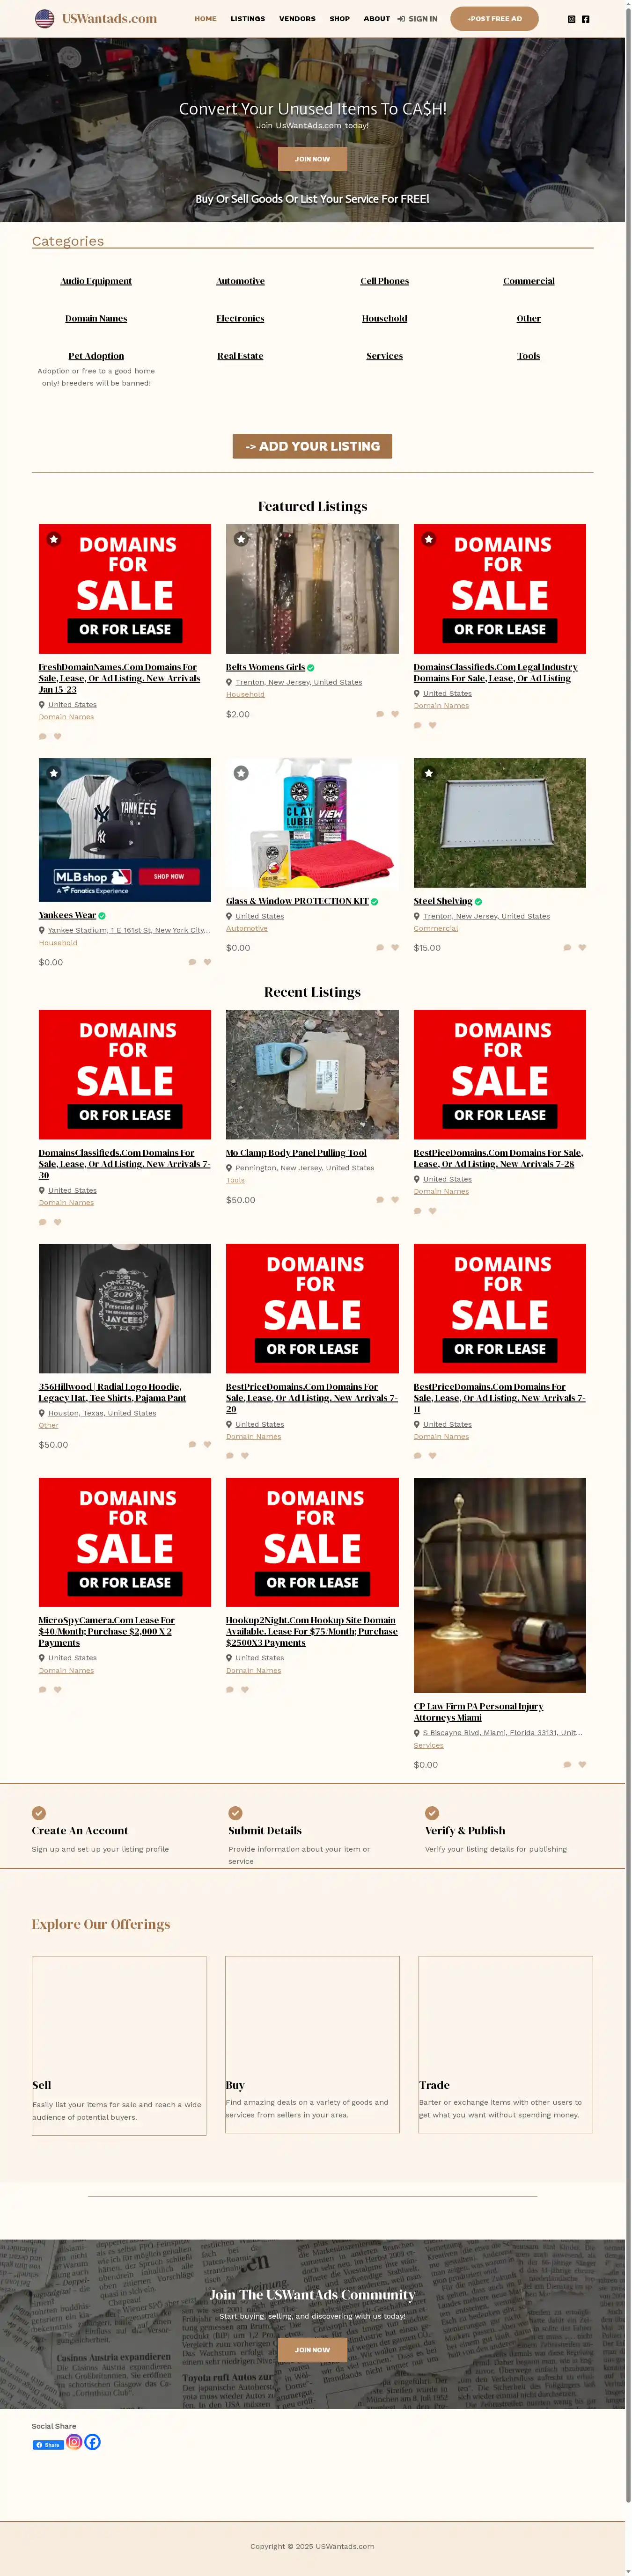The height and width of the screenshot is (2576, 632).
Task: Click the comment icon on Yankees Wear listing
Action: (x=192, y=962)
